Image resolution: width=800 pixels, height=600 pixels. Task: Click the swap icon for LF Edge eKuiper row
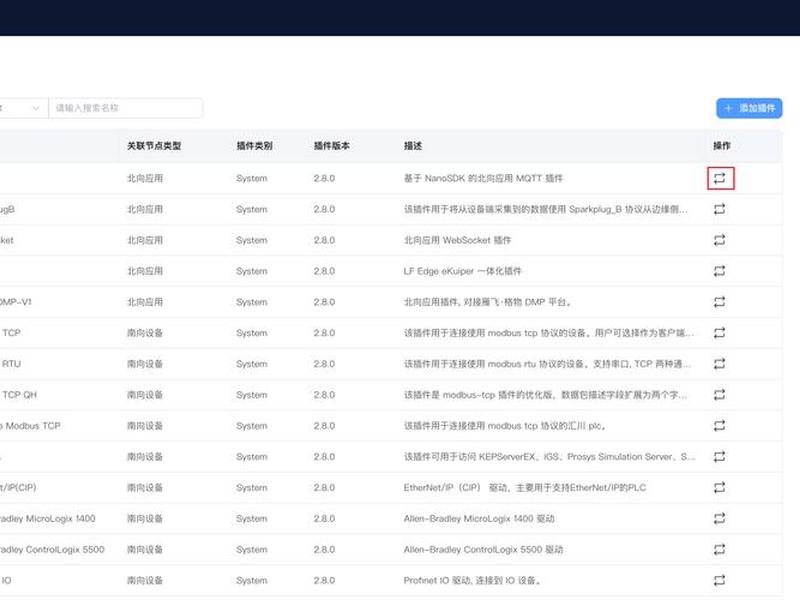click(x=719, y=271)
